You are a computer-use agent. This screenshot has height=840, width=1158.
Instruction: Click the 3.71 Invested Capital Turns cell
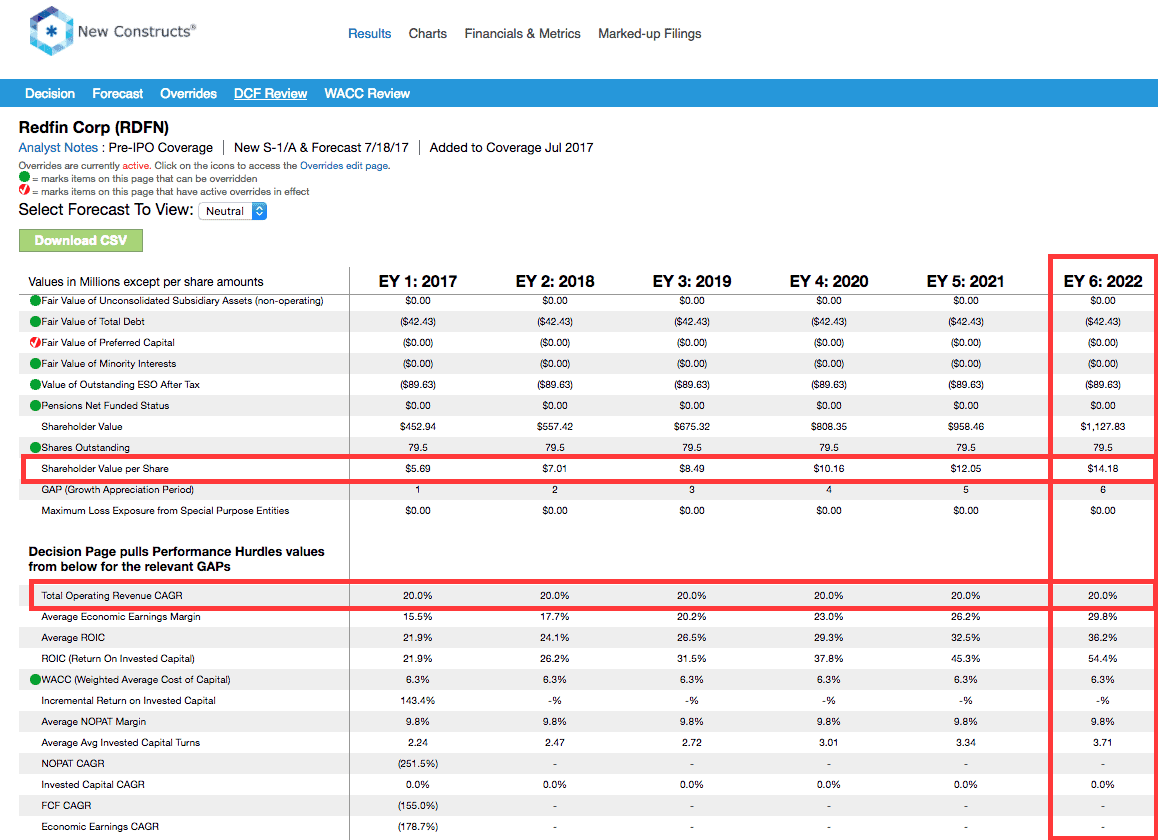[x=1103, y=742]
